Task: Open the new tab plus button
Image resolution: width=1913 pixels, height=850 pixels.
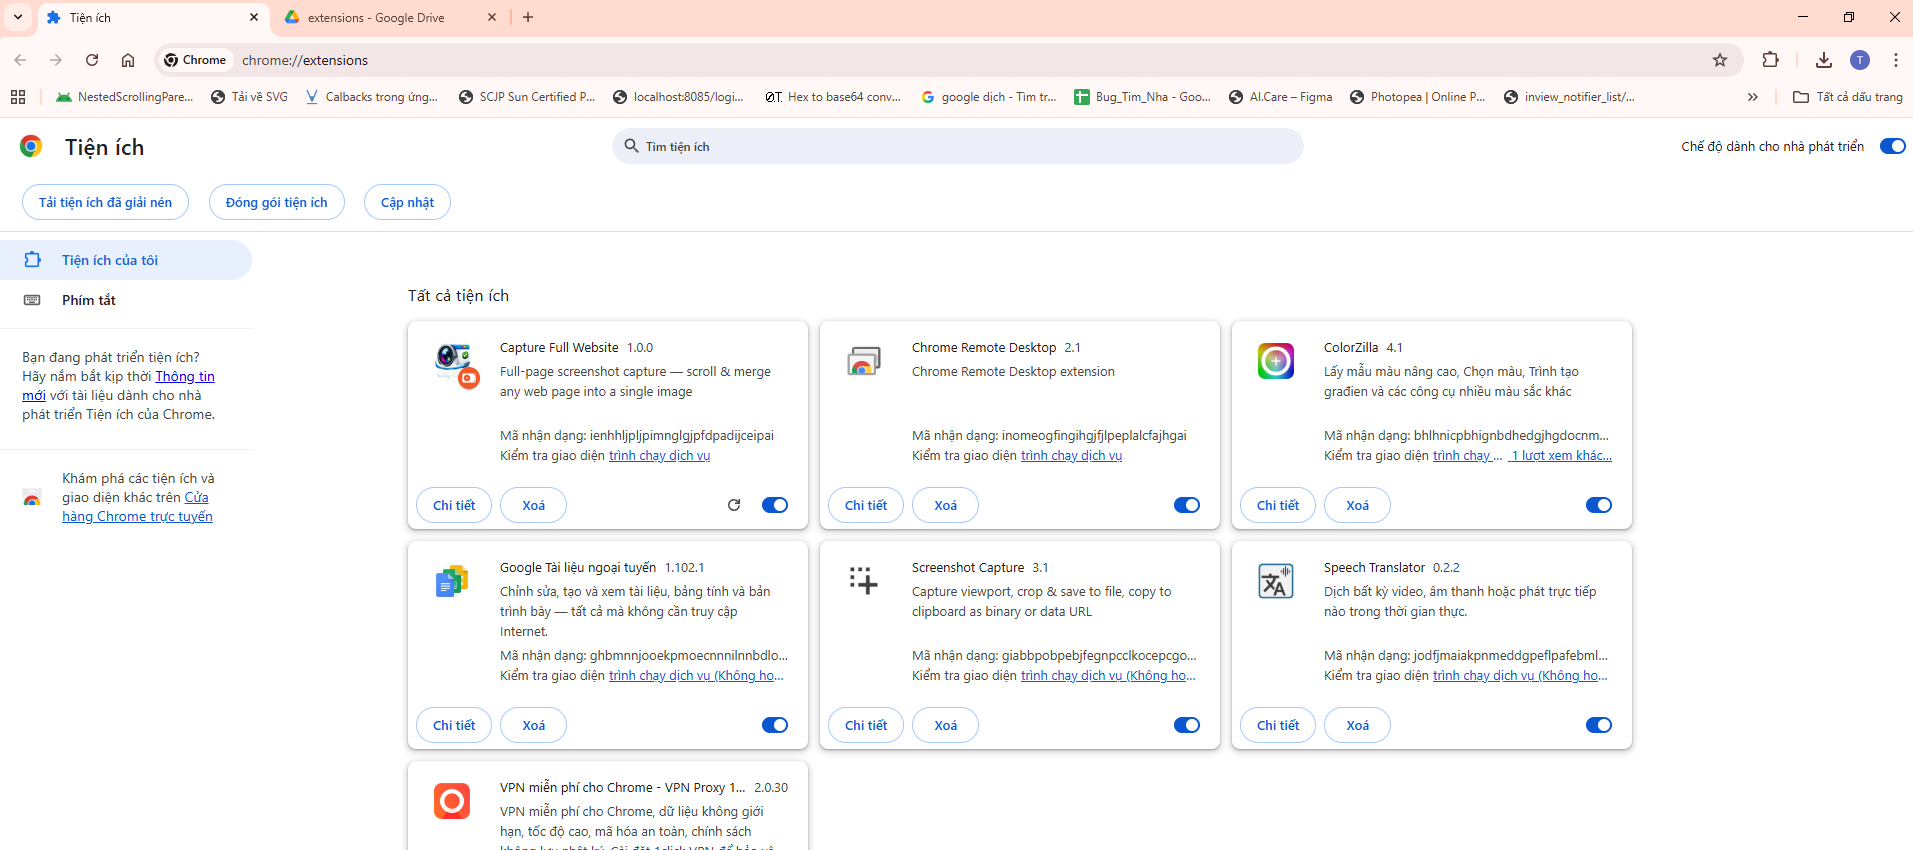Action: point(528,17)
